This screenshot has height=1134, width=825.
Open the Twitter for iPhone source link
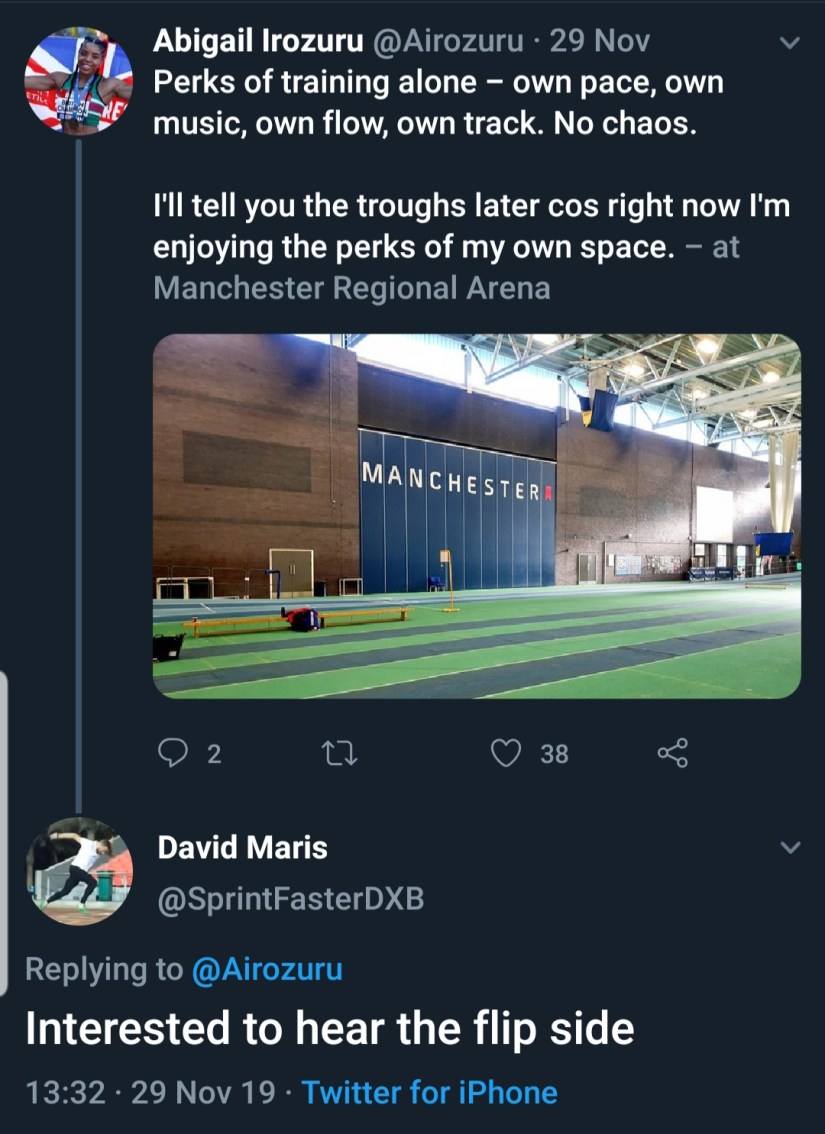pos(429,1091)
